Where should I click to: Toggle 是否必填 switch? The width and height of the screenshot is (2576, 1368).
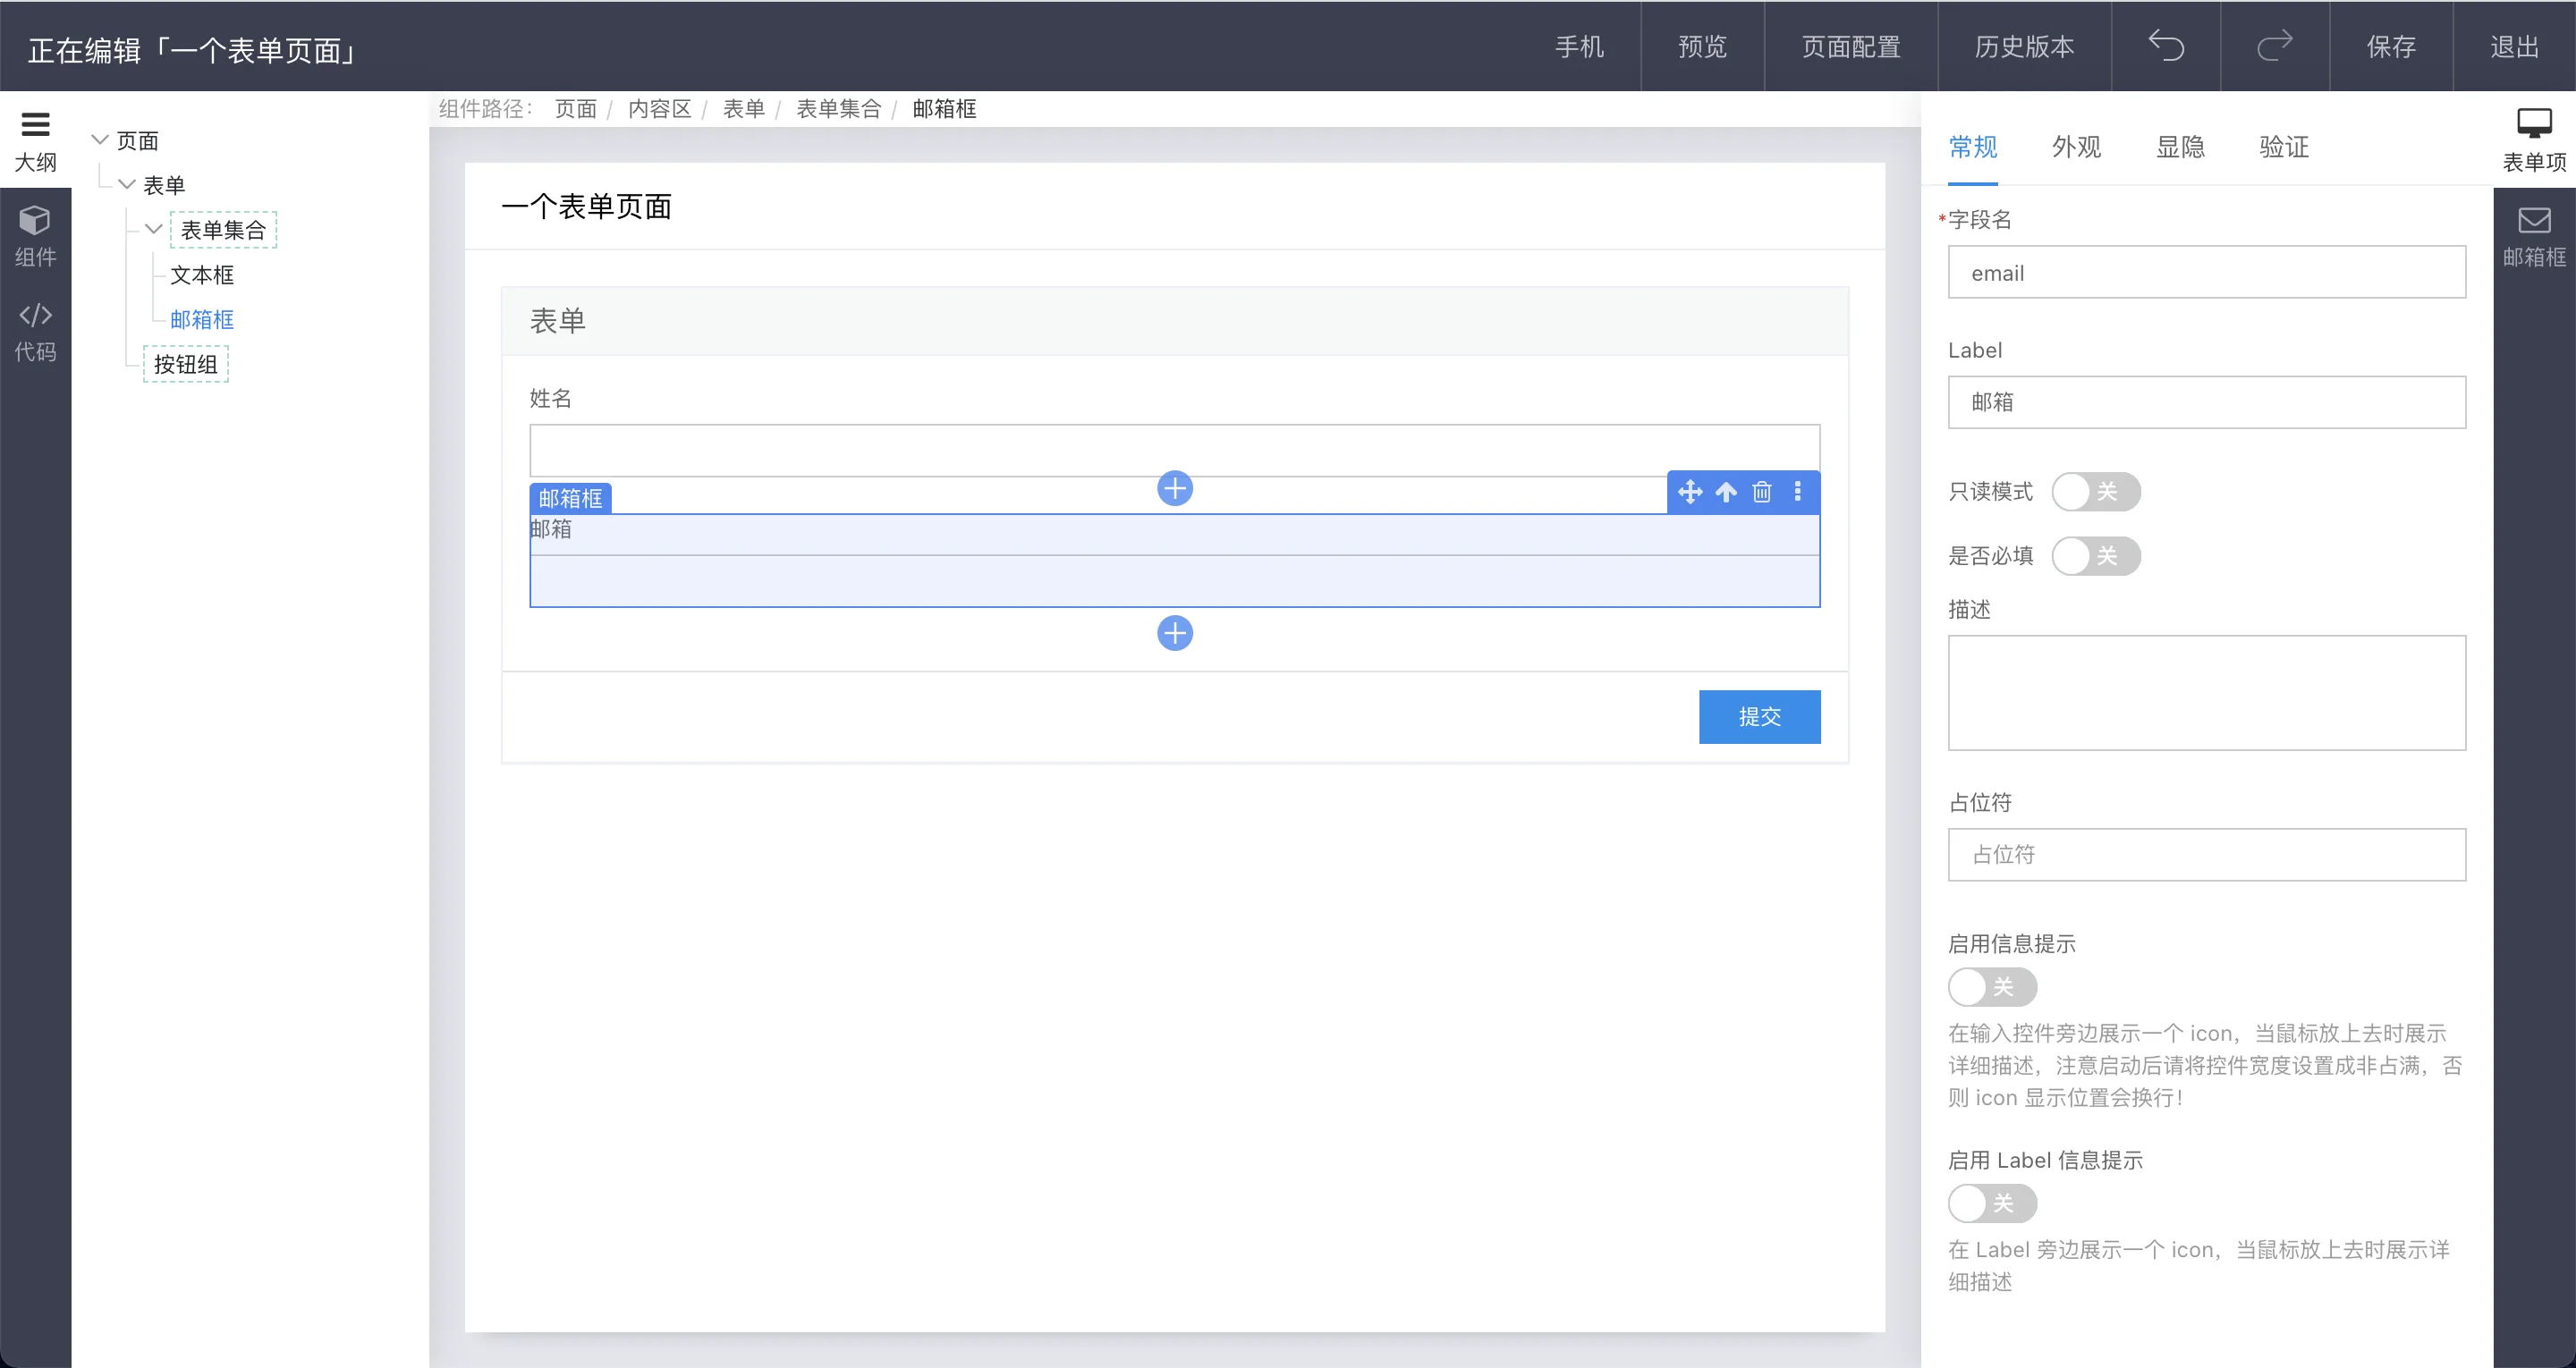coord(2096,556)
